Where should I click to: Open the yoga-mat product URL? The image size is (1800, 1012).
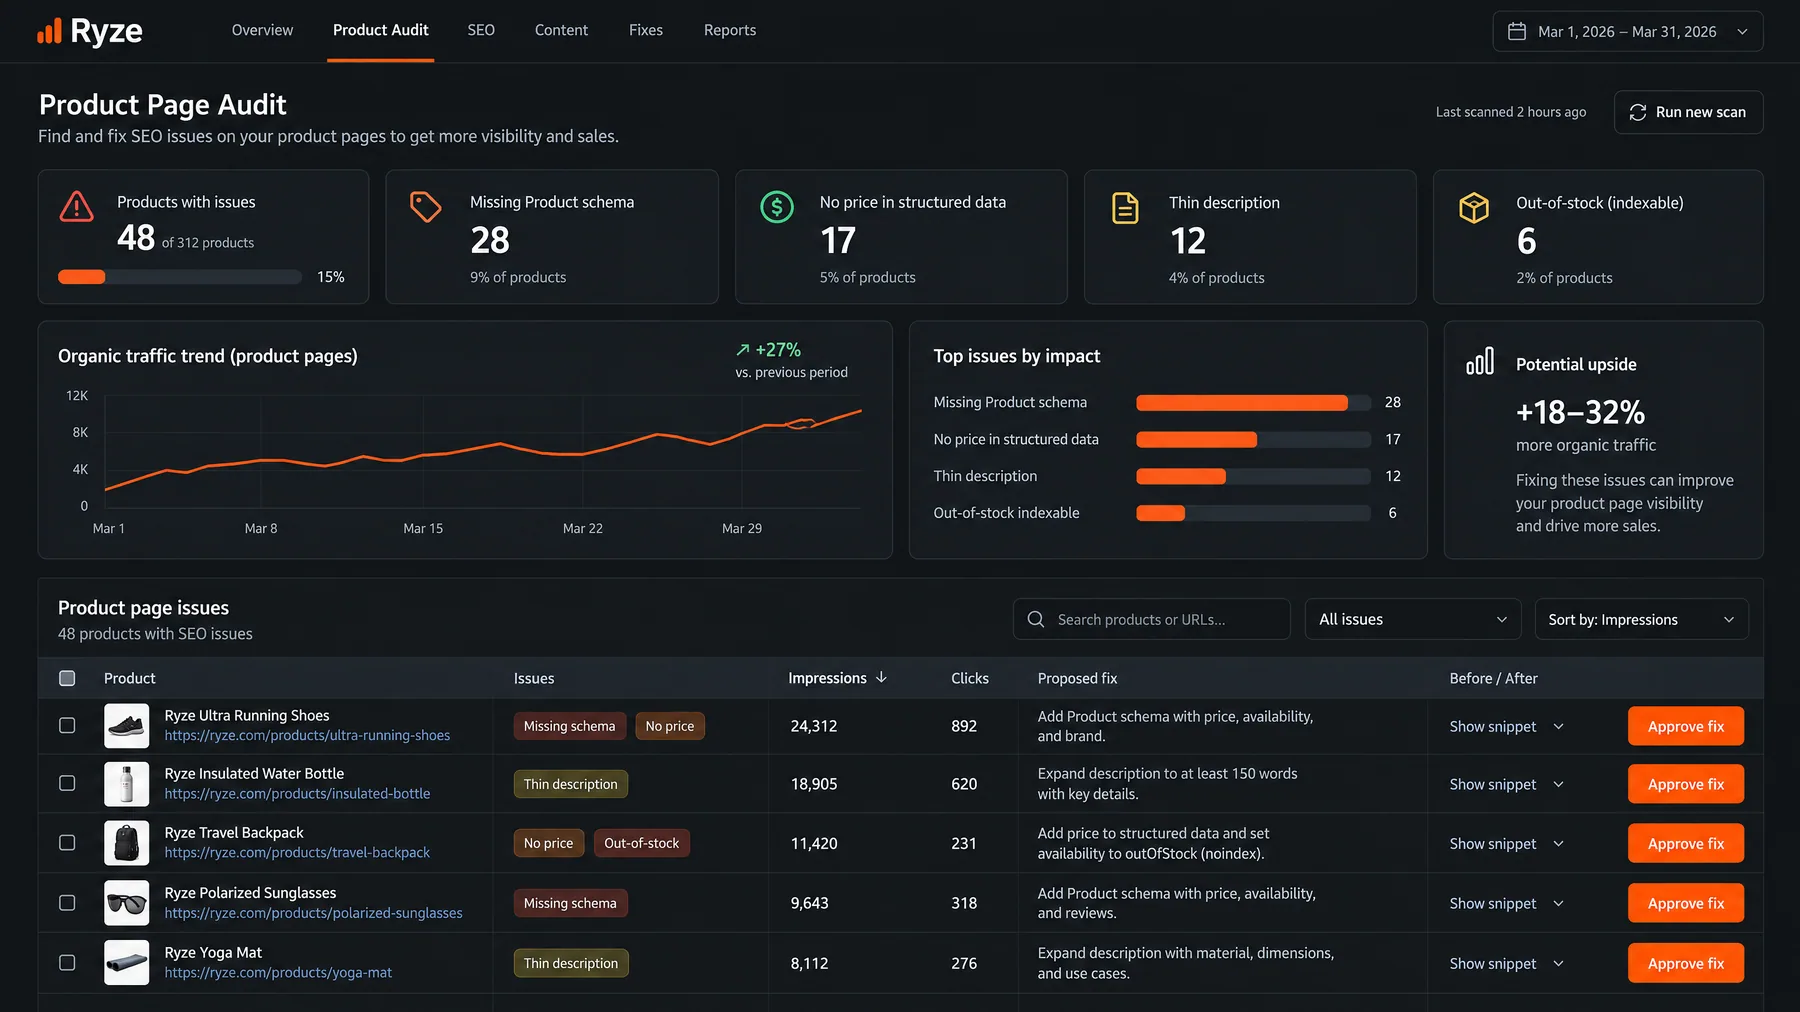[x=278, y=972]
